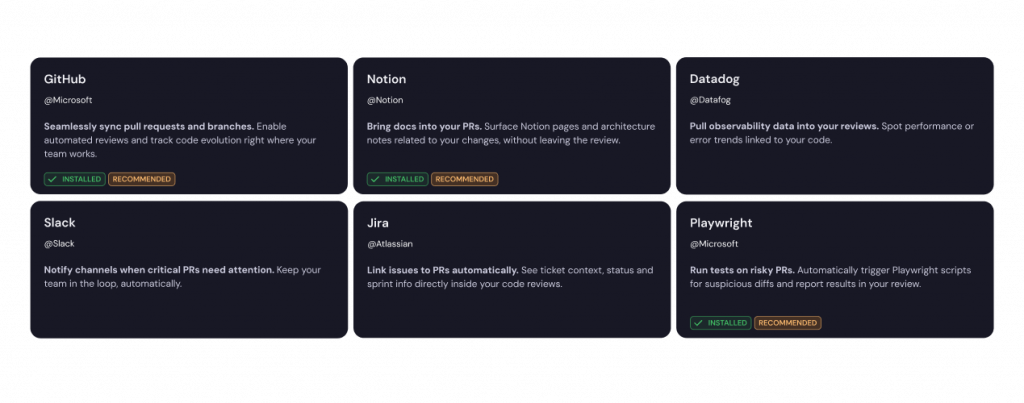Select the Recommended badge on the Playwright card
The width and height of the screenshot is (1024, 403).
(787, 323)
